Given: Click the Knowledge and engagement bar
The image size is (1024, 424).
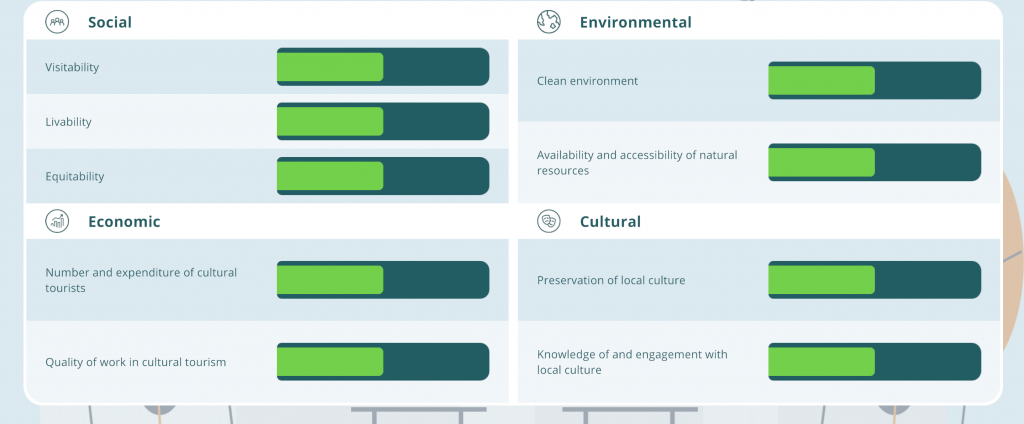Looking at the screenshot, I should (874, 361).
